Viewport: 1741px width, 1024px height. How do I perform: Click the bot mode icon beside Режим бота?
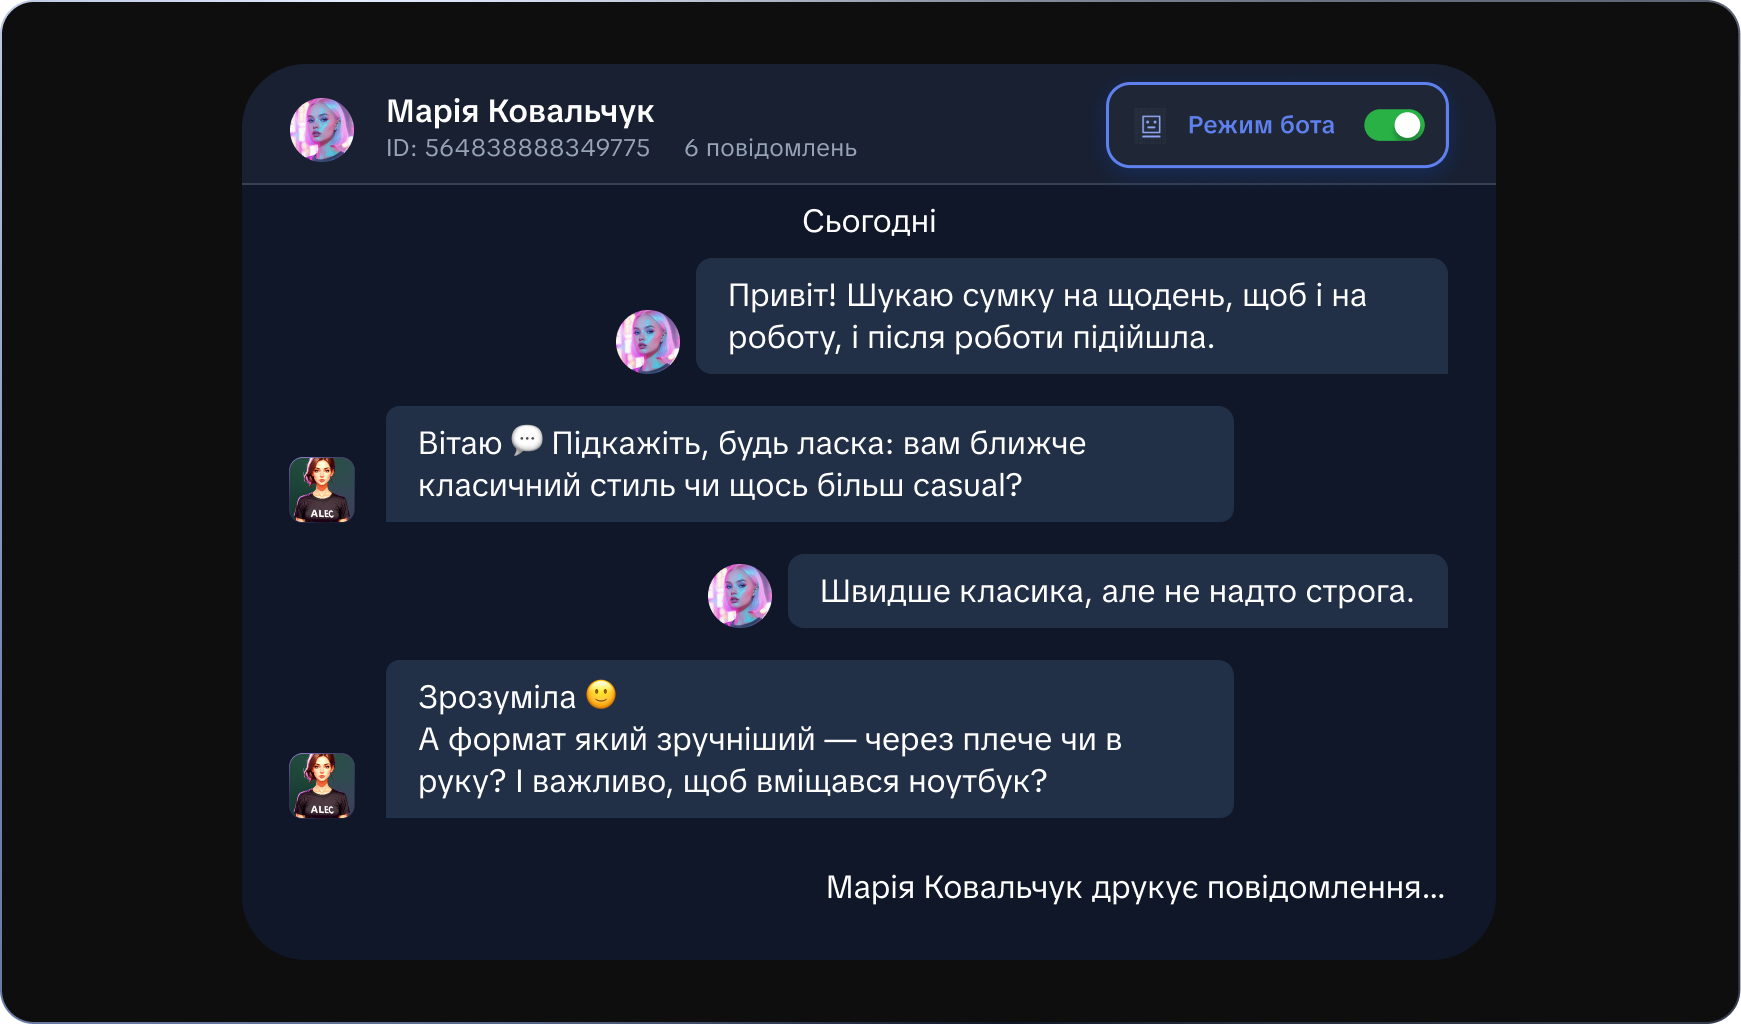coord(1151,125)
